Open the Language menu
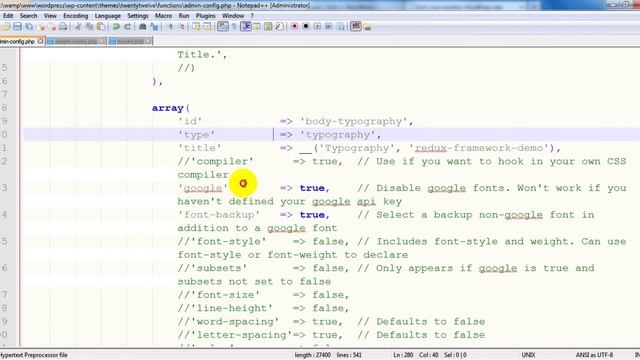 [x=108, y=16]
